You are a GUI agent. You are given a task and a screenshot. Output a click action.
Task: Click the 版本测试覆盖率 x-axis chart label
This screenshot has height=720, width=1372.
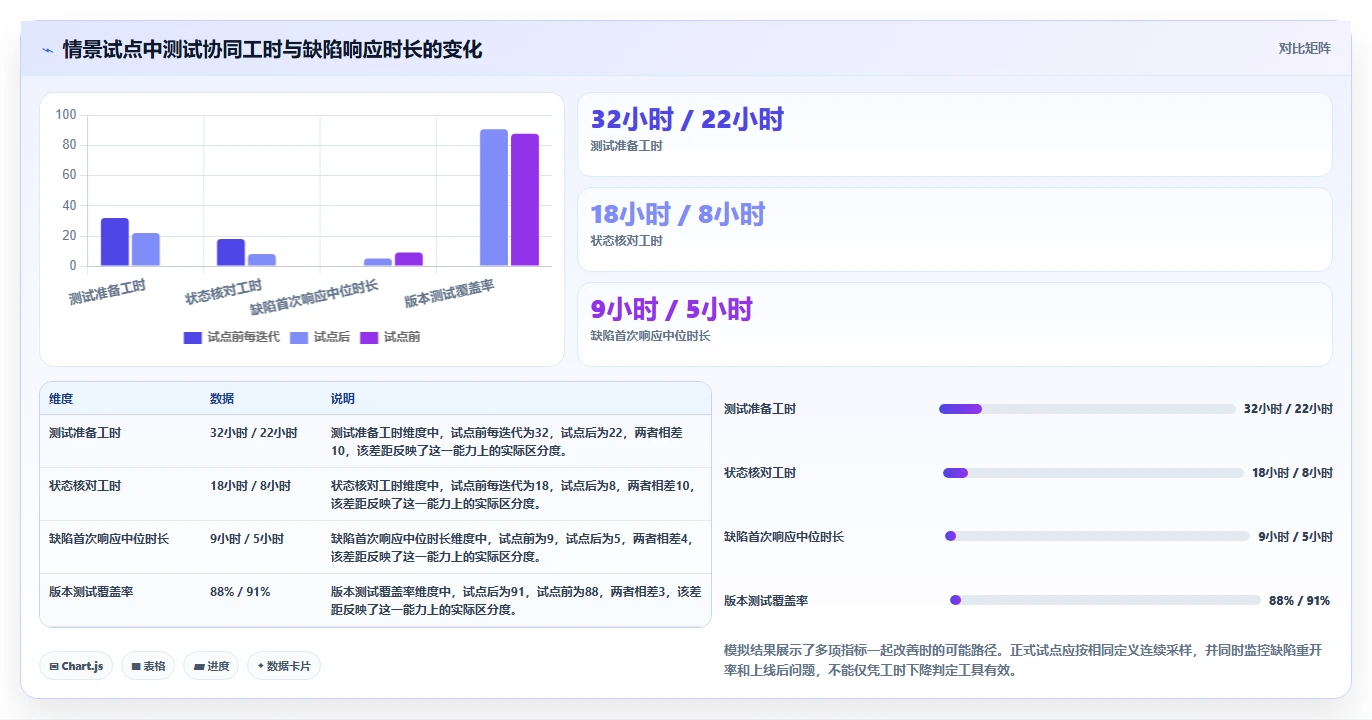450,294
